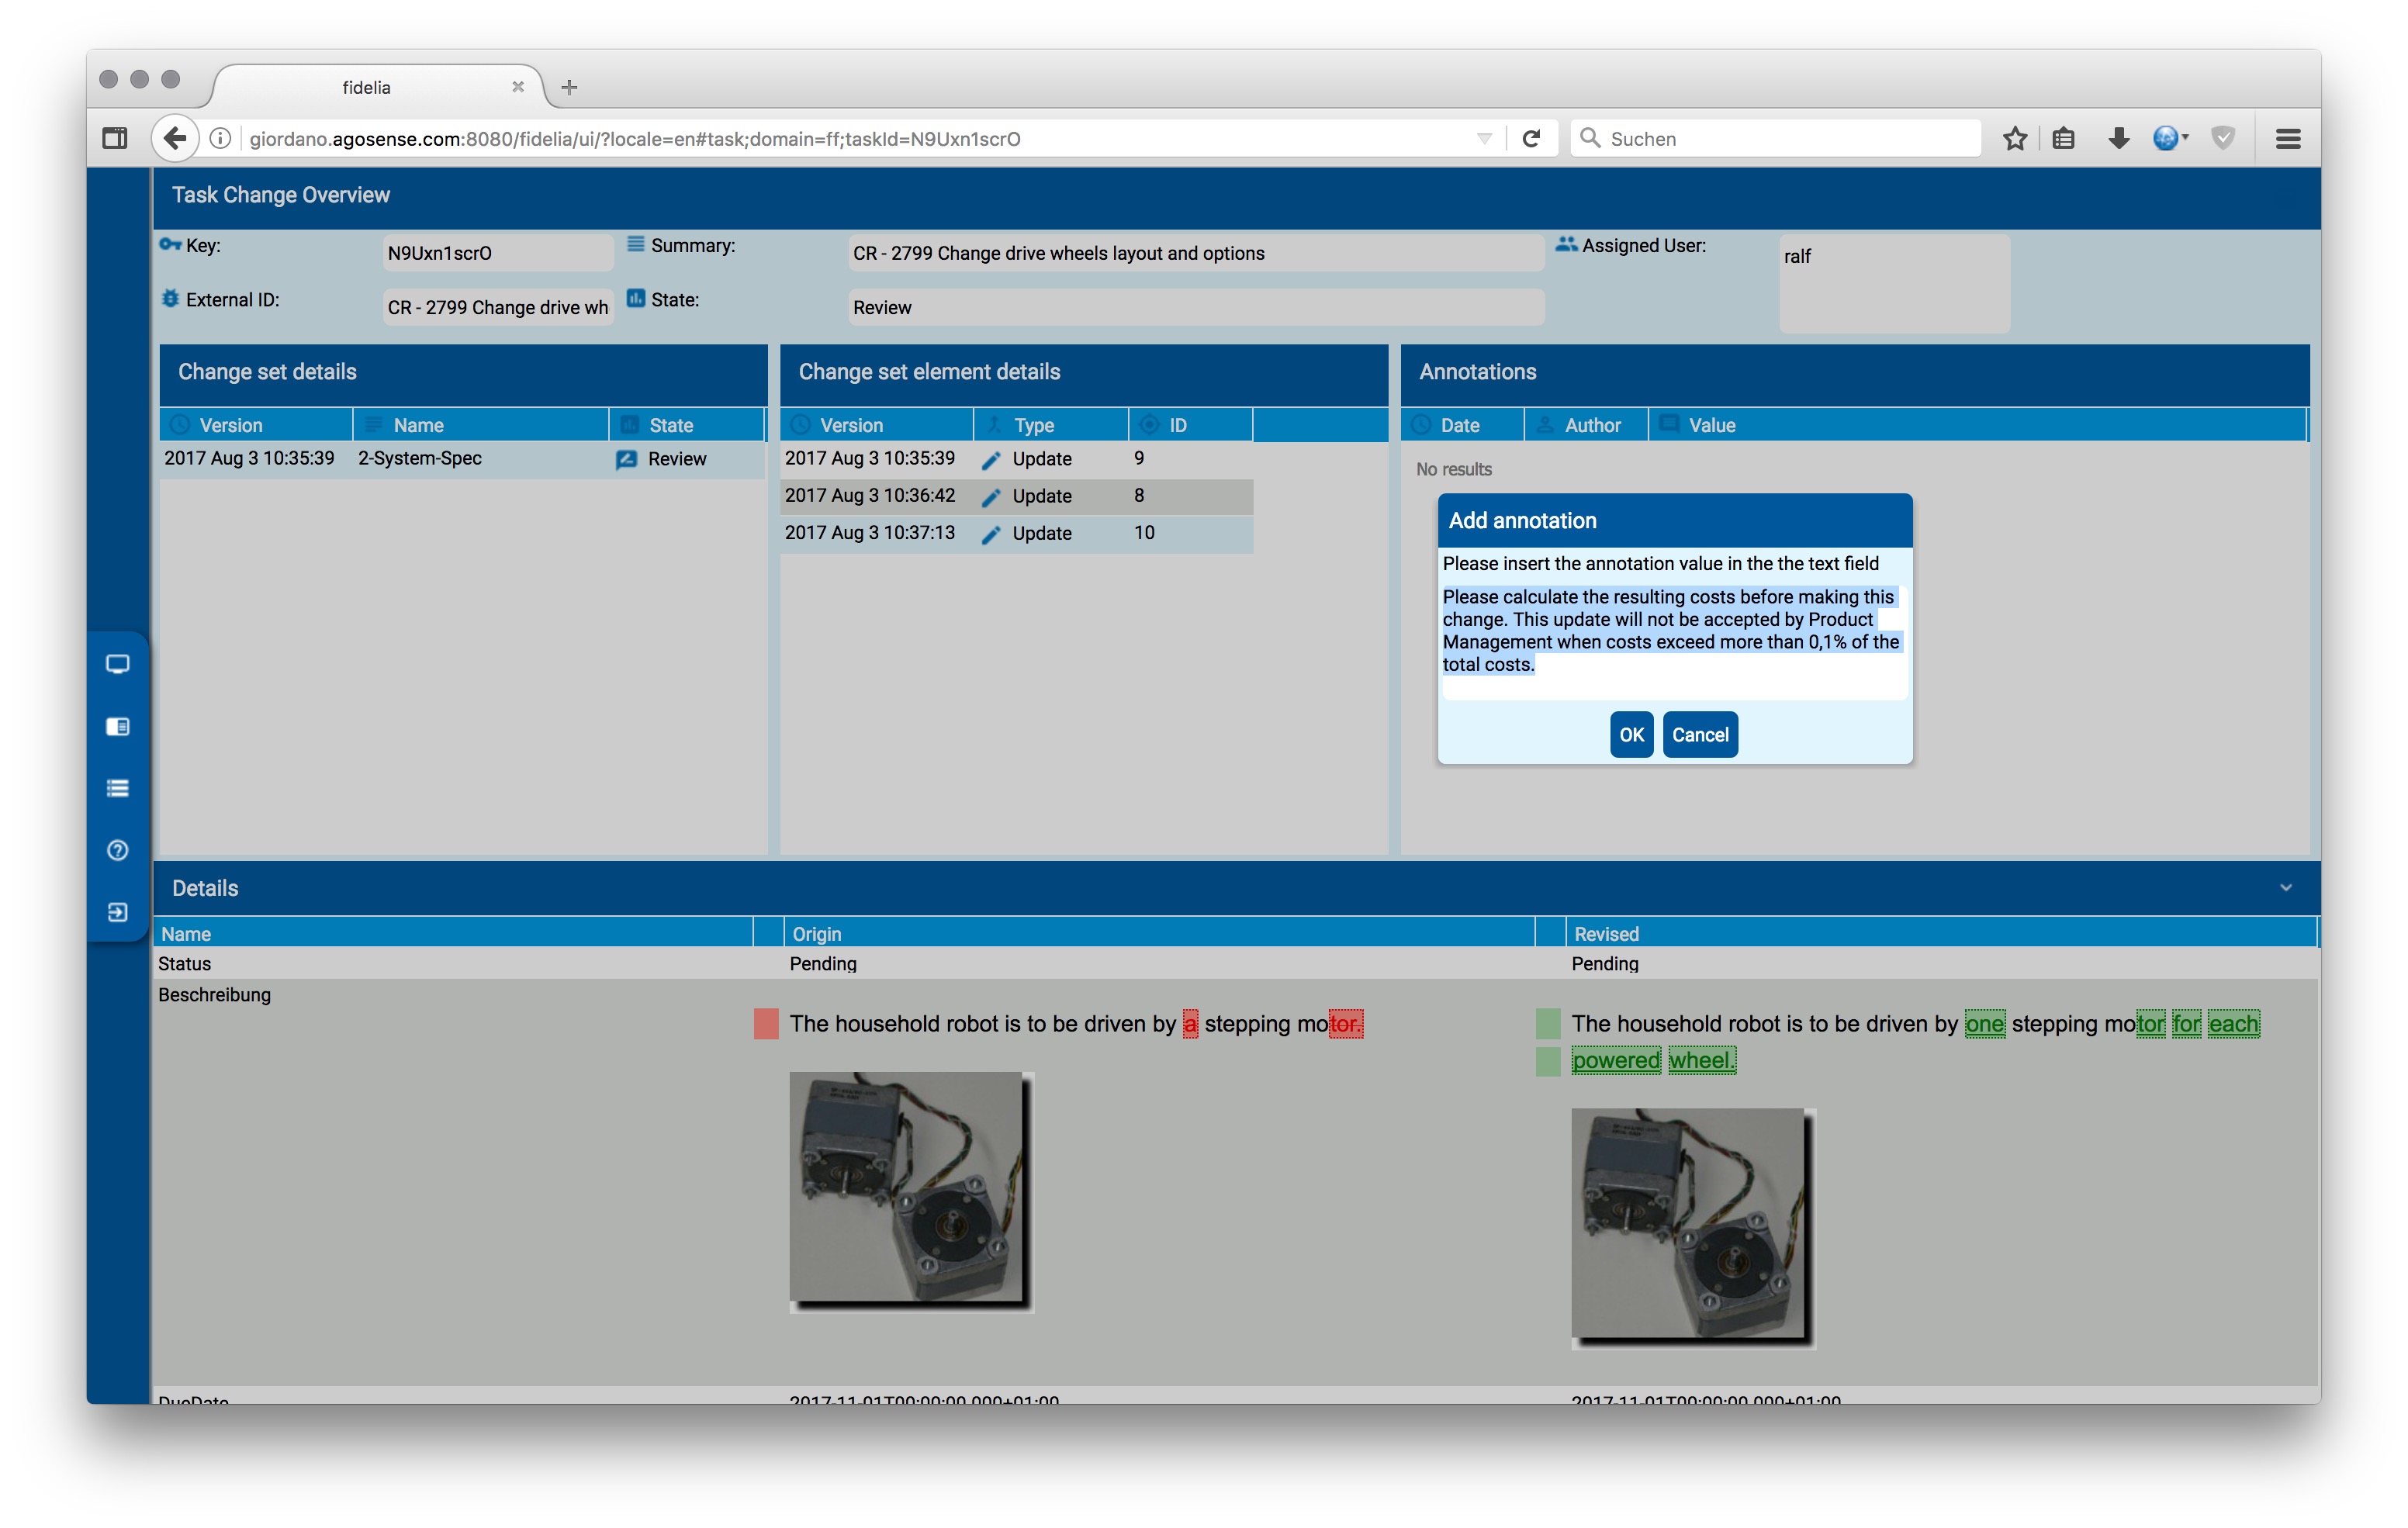Click the question-mark help icon in sidebar
2408x1528 pixels.
117,850
